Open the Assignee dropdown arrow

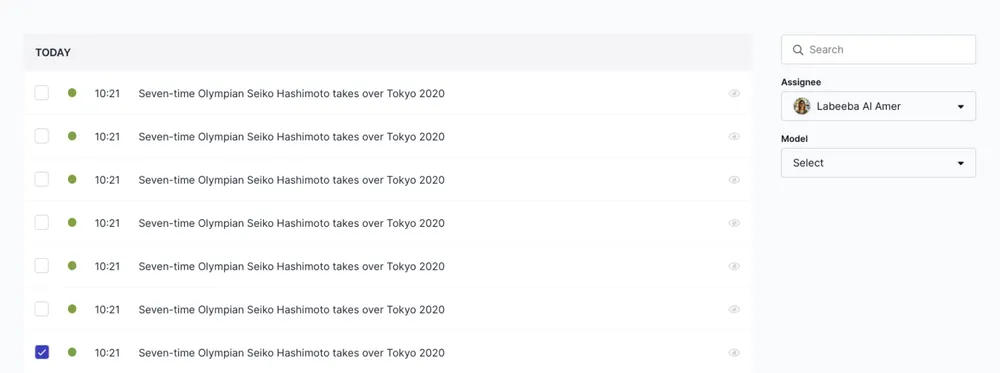pos(960,106)
